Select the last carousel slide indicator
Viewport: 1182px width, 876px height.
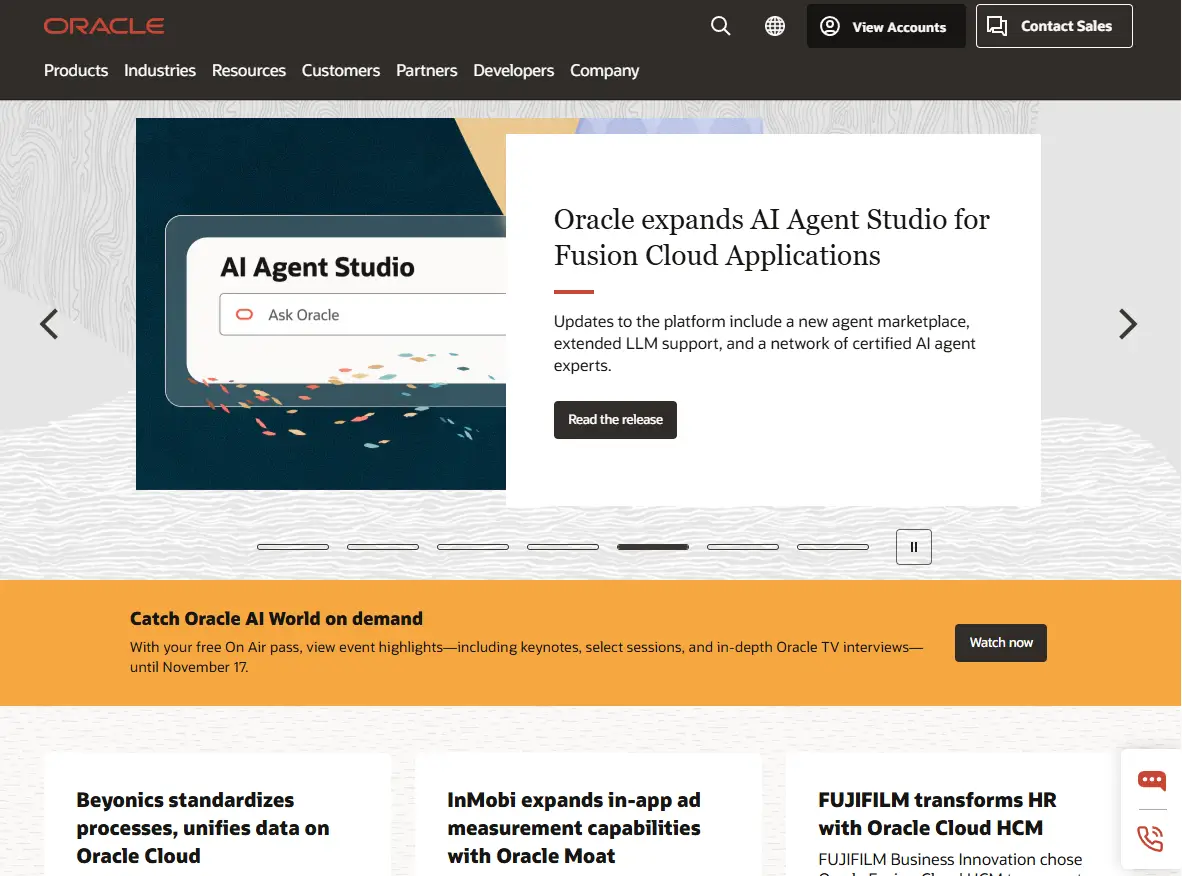pos(833,547)
